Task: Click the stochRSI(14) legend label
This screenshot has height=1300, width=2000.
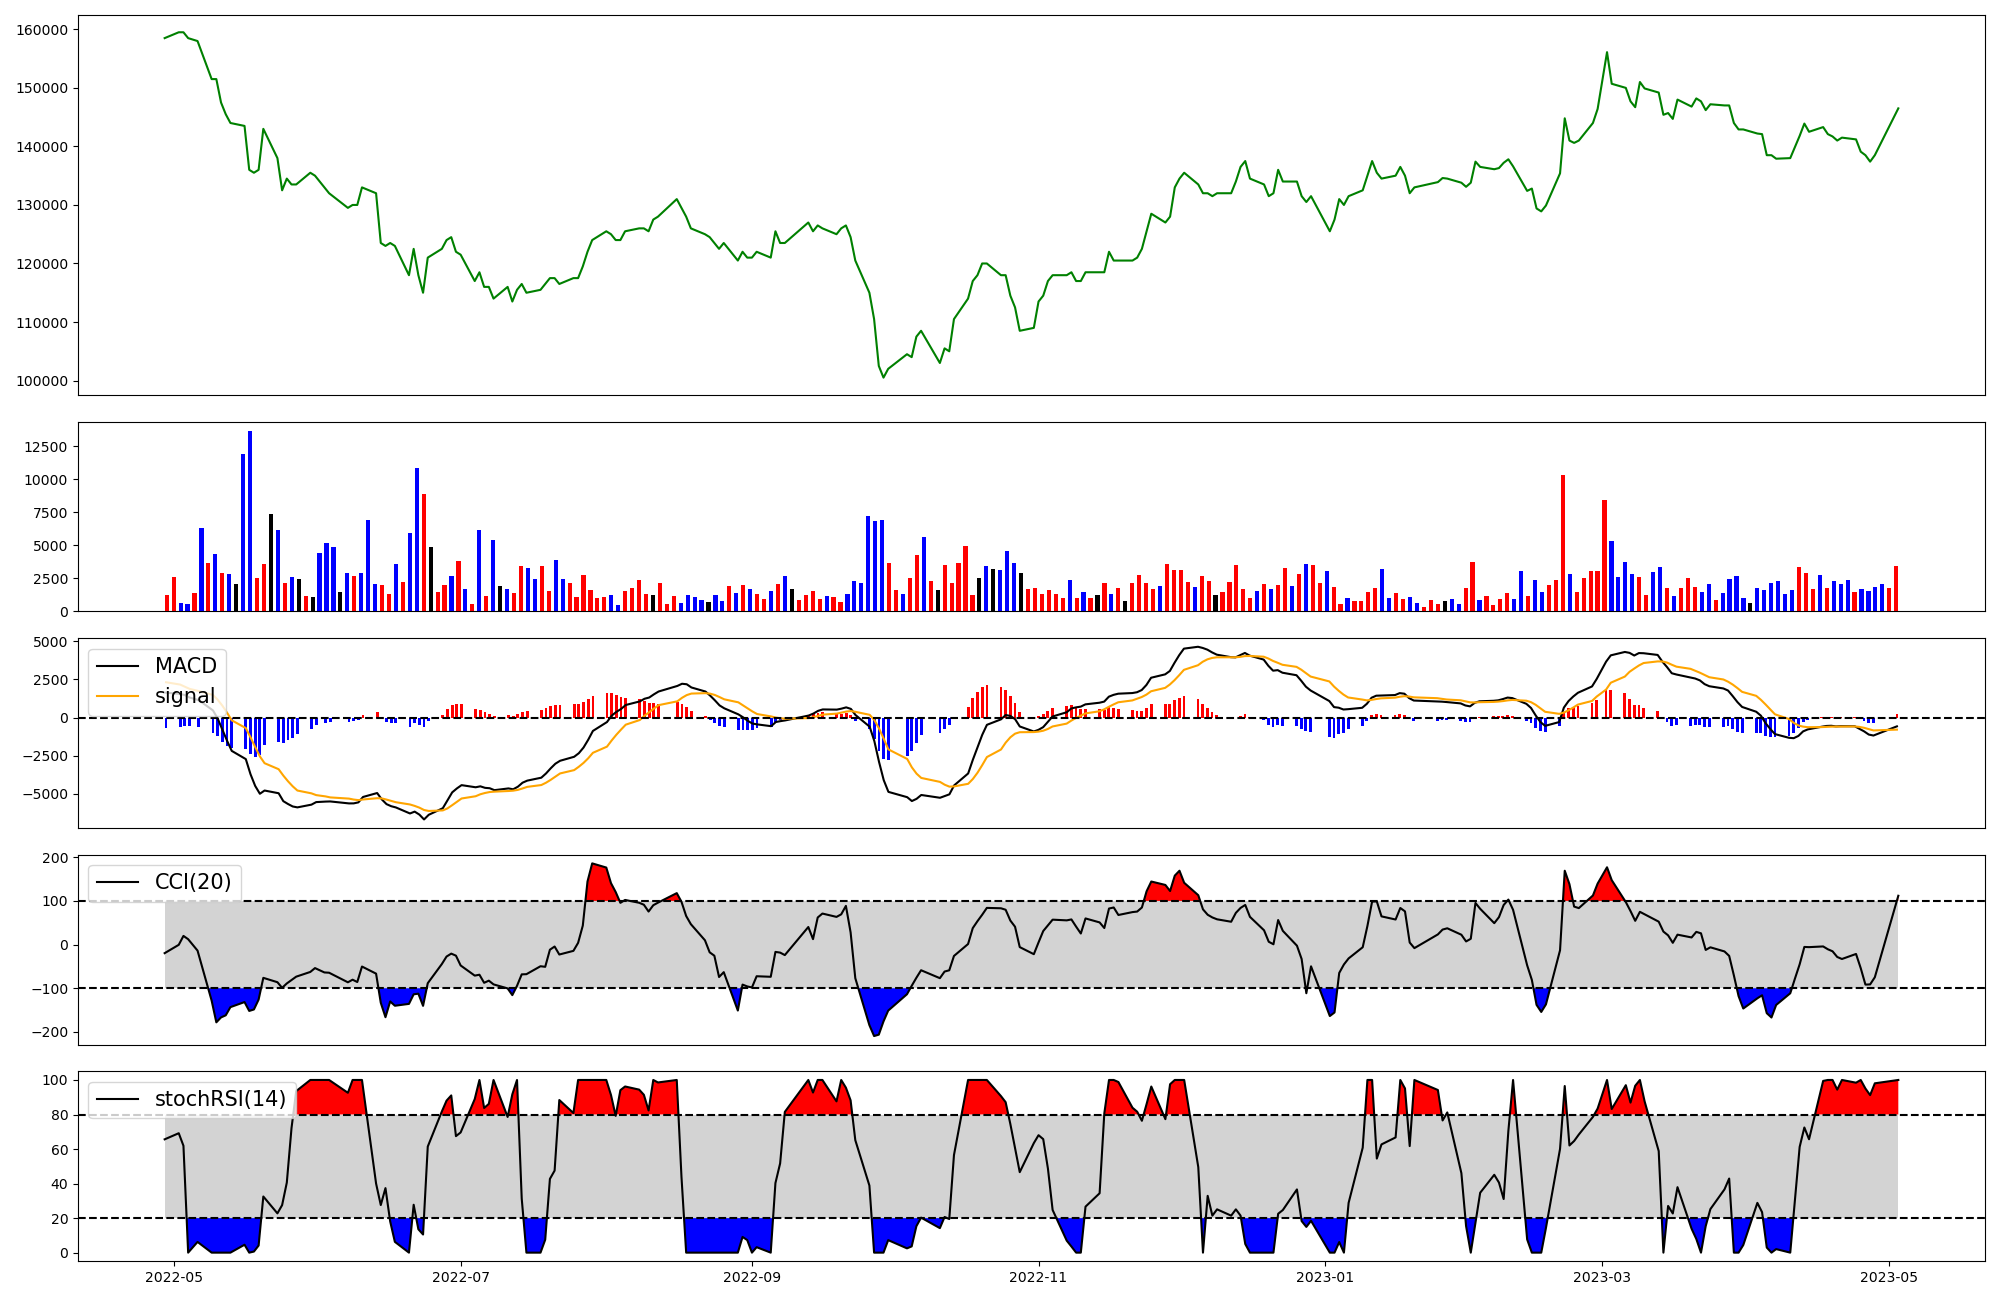Action: click(x=220, y=1099)
